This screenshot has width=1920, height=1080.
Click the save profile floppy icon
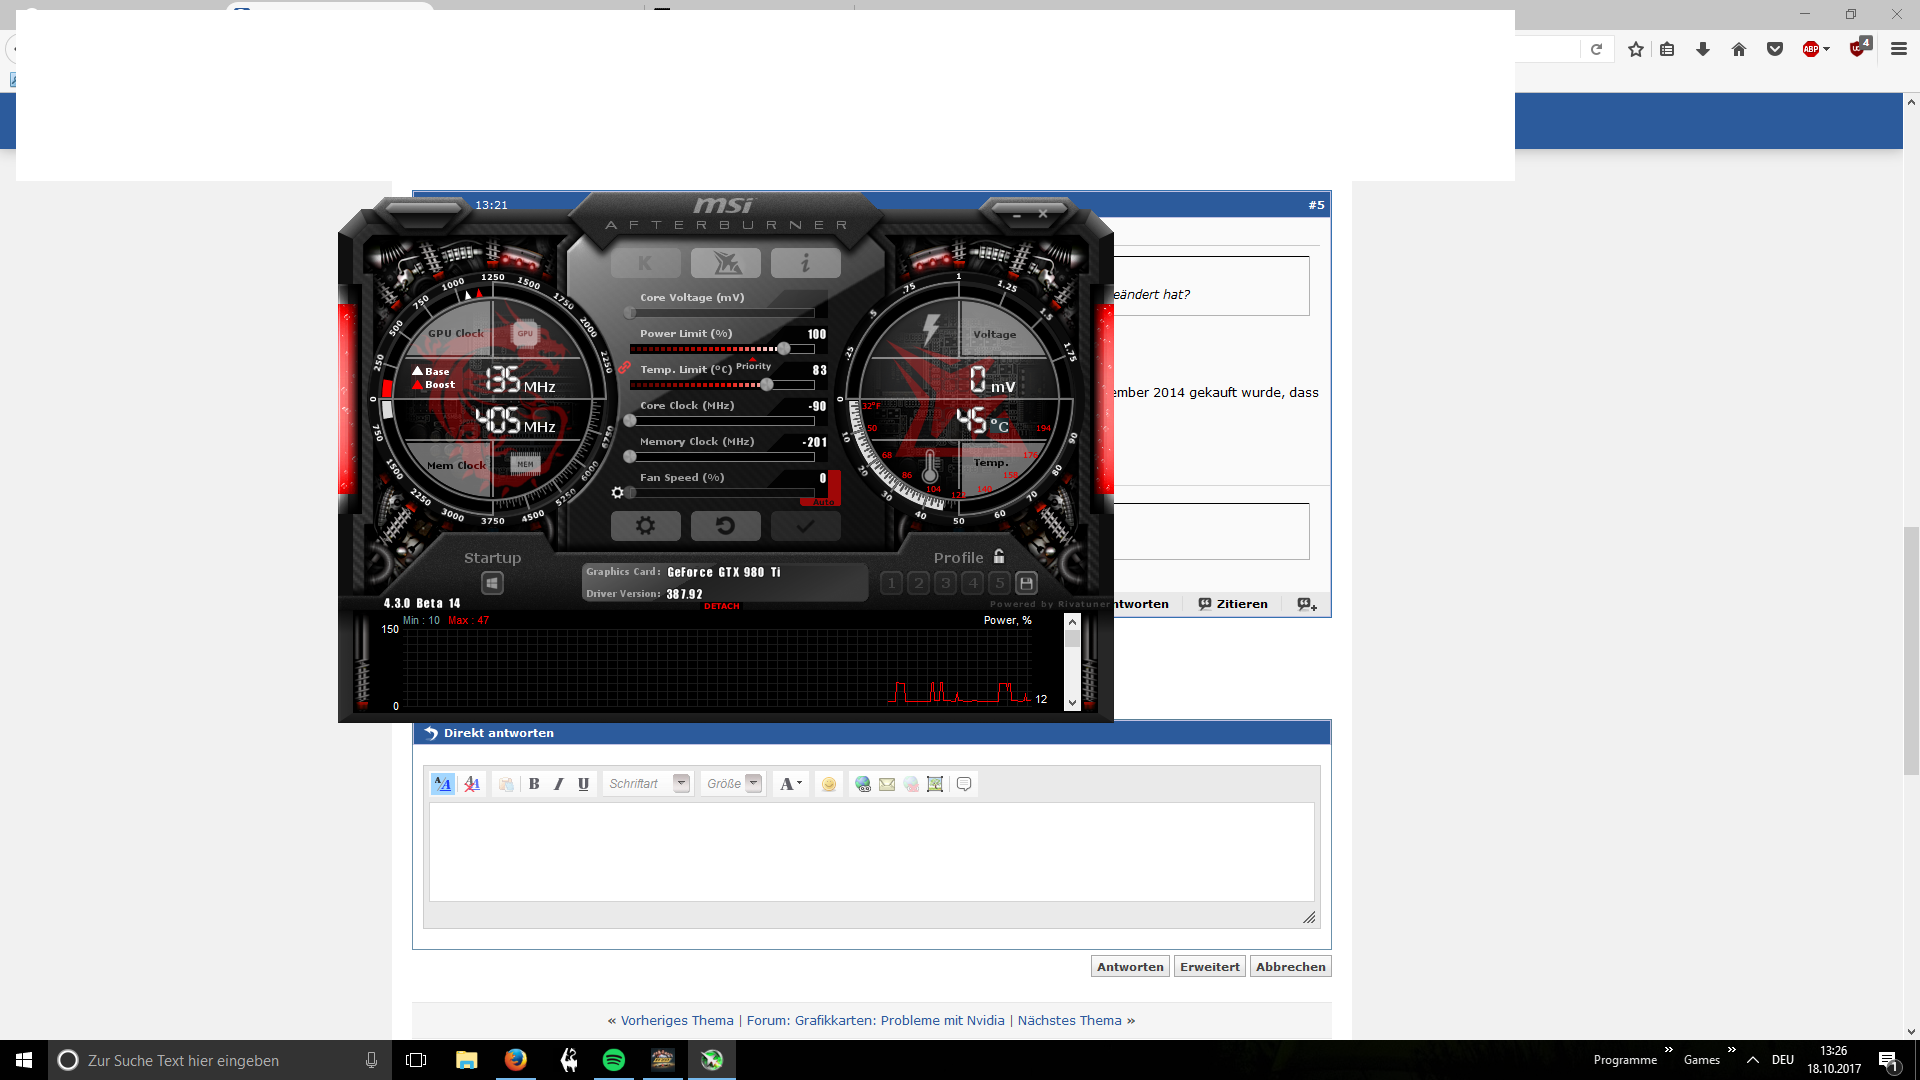click(1026, 583)
